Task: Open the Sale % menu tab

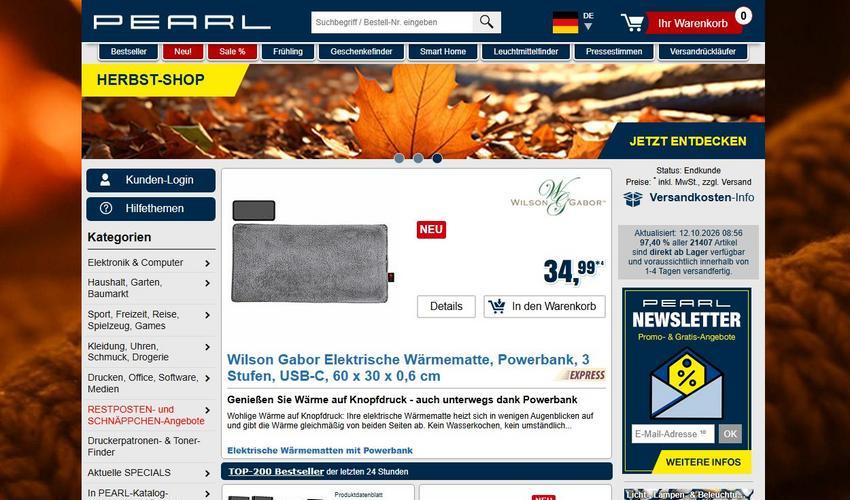Action: pyautogui.click(x=232, y=52)
